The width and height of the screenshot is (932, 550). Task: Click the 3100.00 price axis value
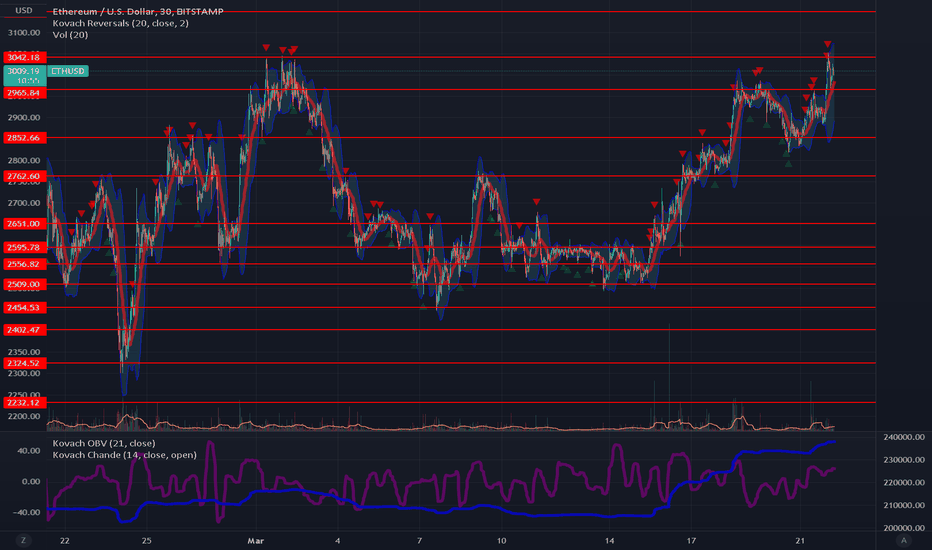click(x=24, y=32)
